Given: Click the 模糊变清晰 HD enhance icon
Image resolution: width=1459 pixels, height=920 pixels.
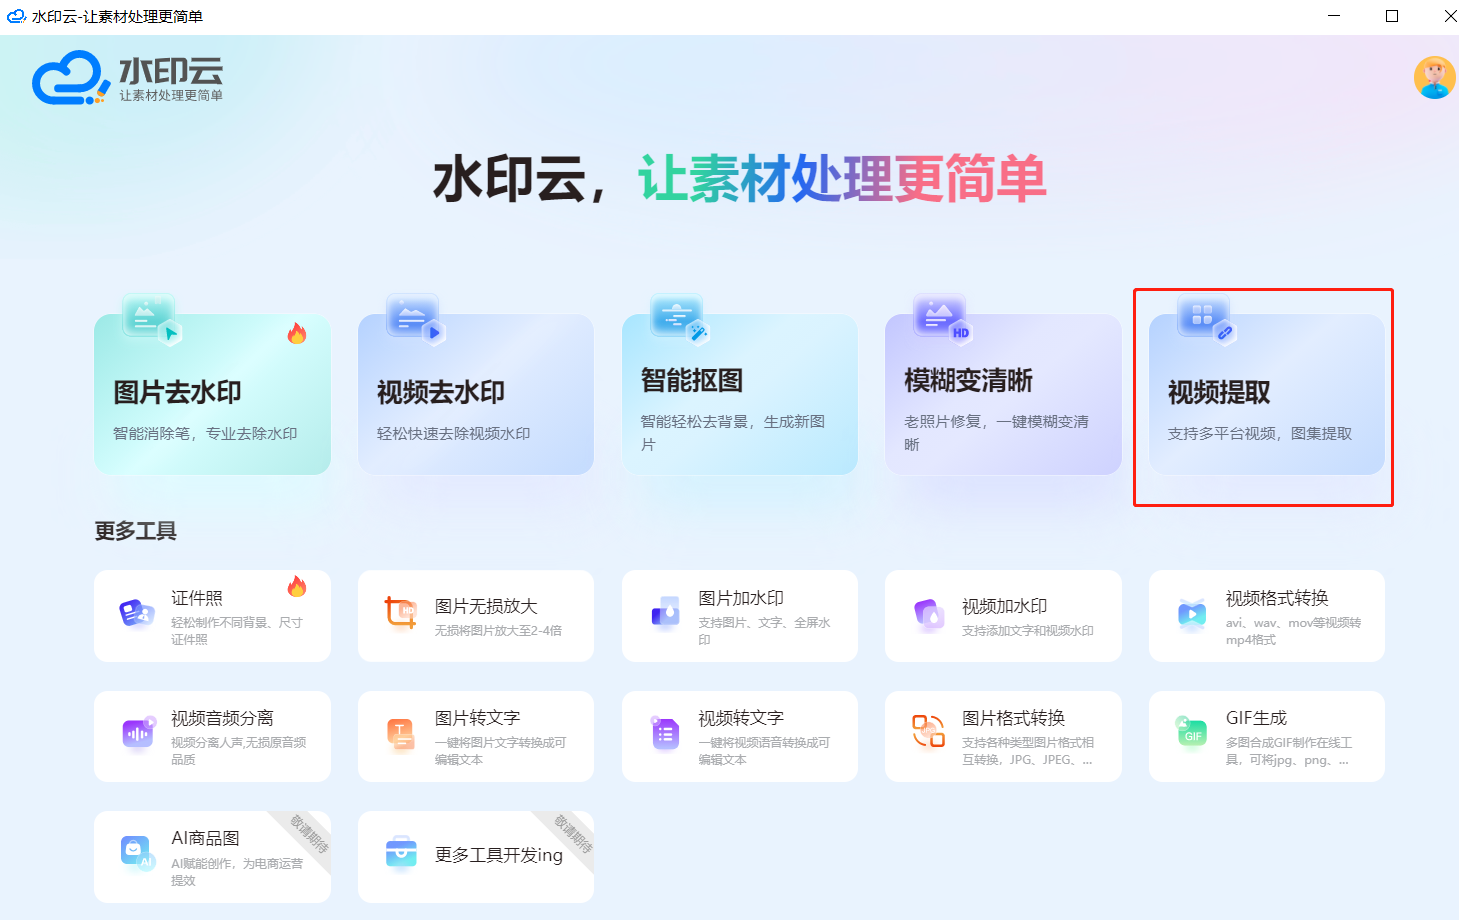Looking at the screenshot, I should click(943, 318).
